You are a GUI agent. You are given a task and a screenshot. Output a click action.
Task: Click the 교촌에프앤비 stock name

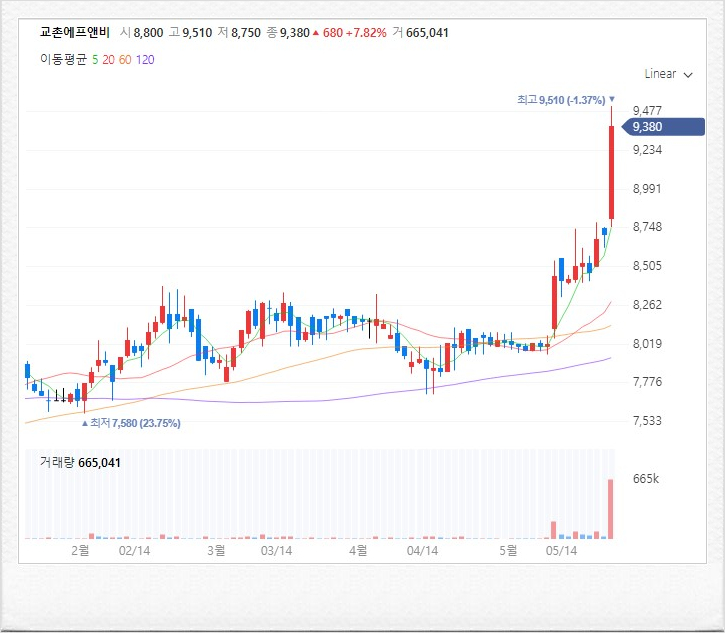pyautogui.click(x=75, y=32)
